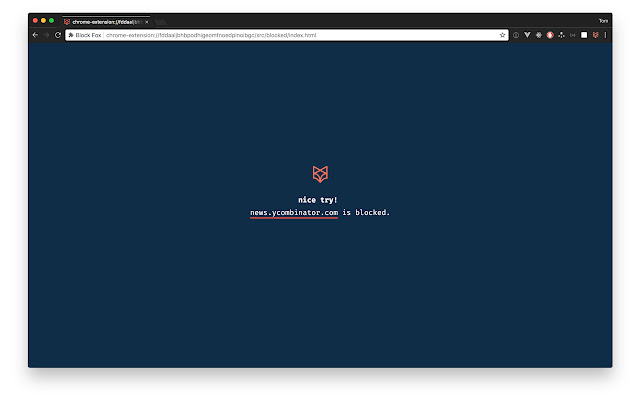Image resolution: width=640 pixels, height=400 pixels.
Task: Open the React devtools extension icon
Action: point(539,35)
